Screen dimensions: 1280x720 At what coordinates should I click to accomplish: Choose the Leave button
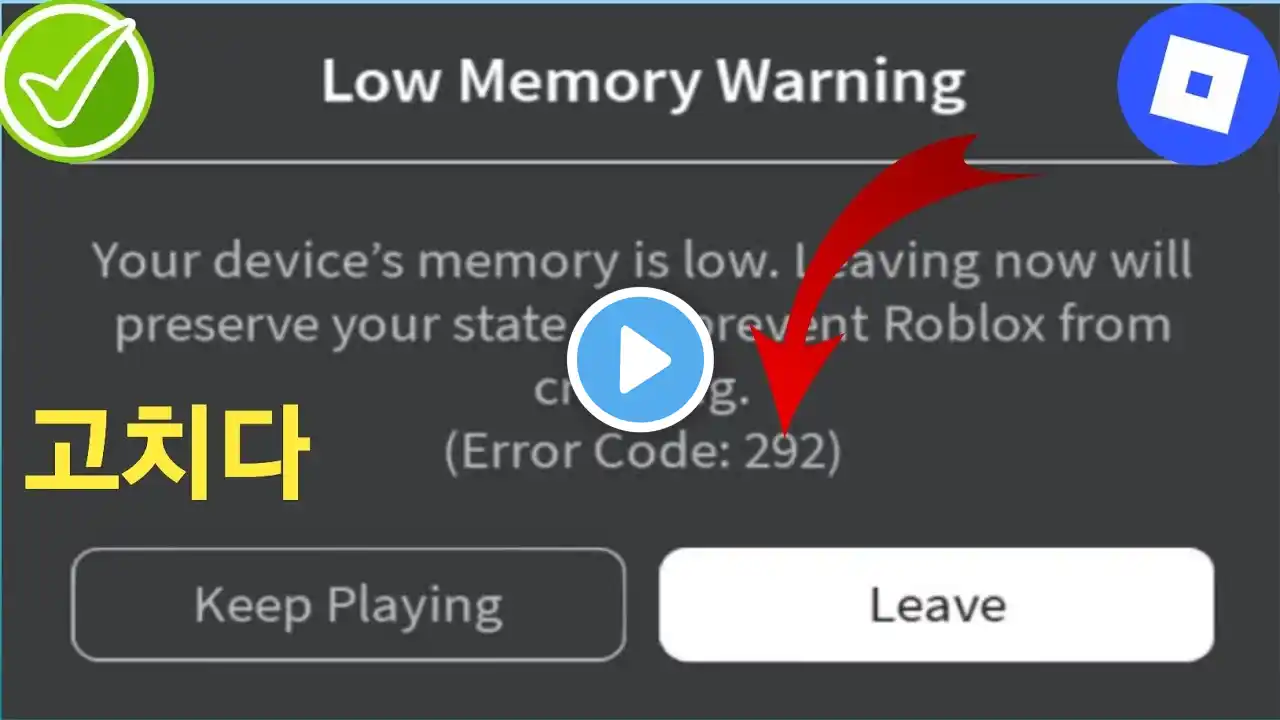[x=936, y=604]
